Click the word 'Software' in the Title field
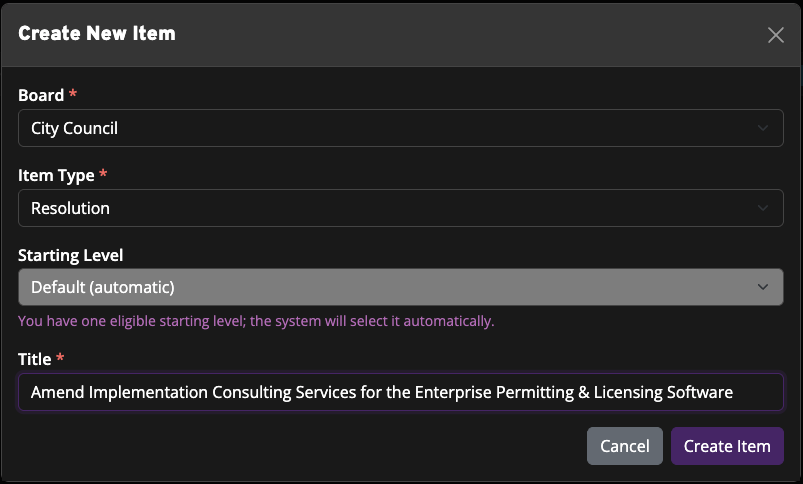803x484 pixels. [x=700, y=392]
